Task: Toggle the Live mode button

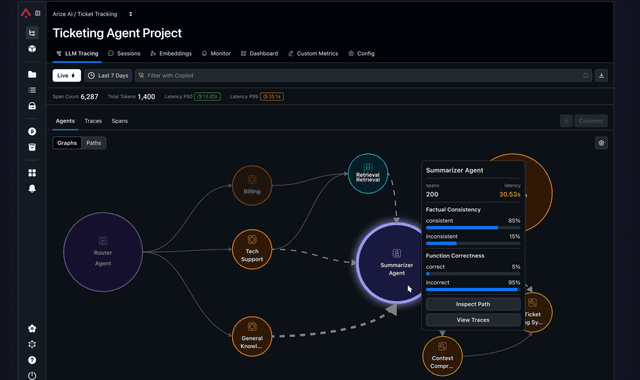Action: pyautogui.click(x=67, y=76)
